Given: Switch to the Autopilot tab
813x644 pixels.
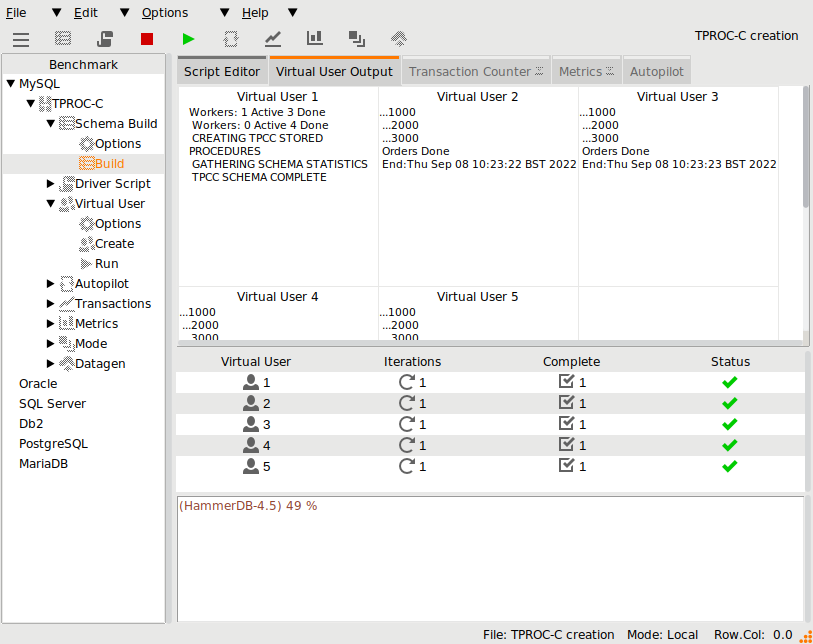Looking at the screenshot, I should click(657, 72).
